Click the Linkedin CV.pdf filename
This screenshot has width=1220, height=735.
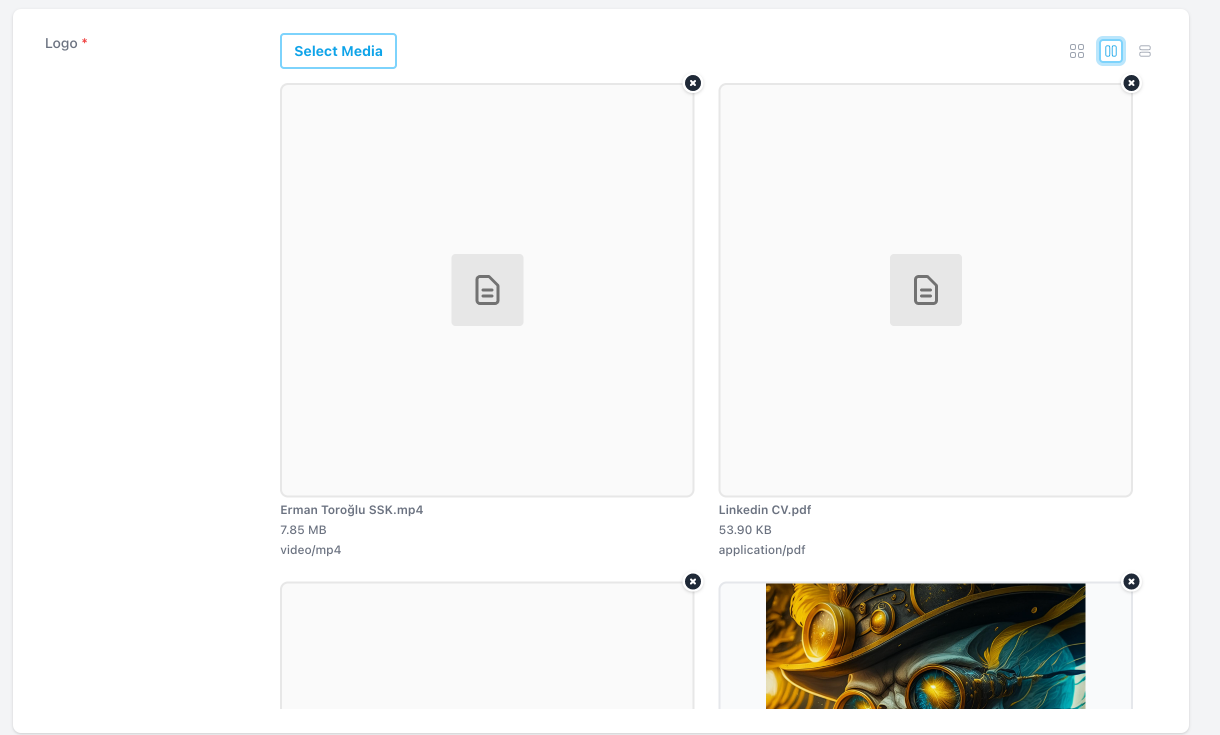tap(765, 510)
